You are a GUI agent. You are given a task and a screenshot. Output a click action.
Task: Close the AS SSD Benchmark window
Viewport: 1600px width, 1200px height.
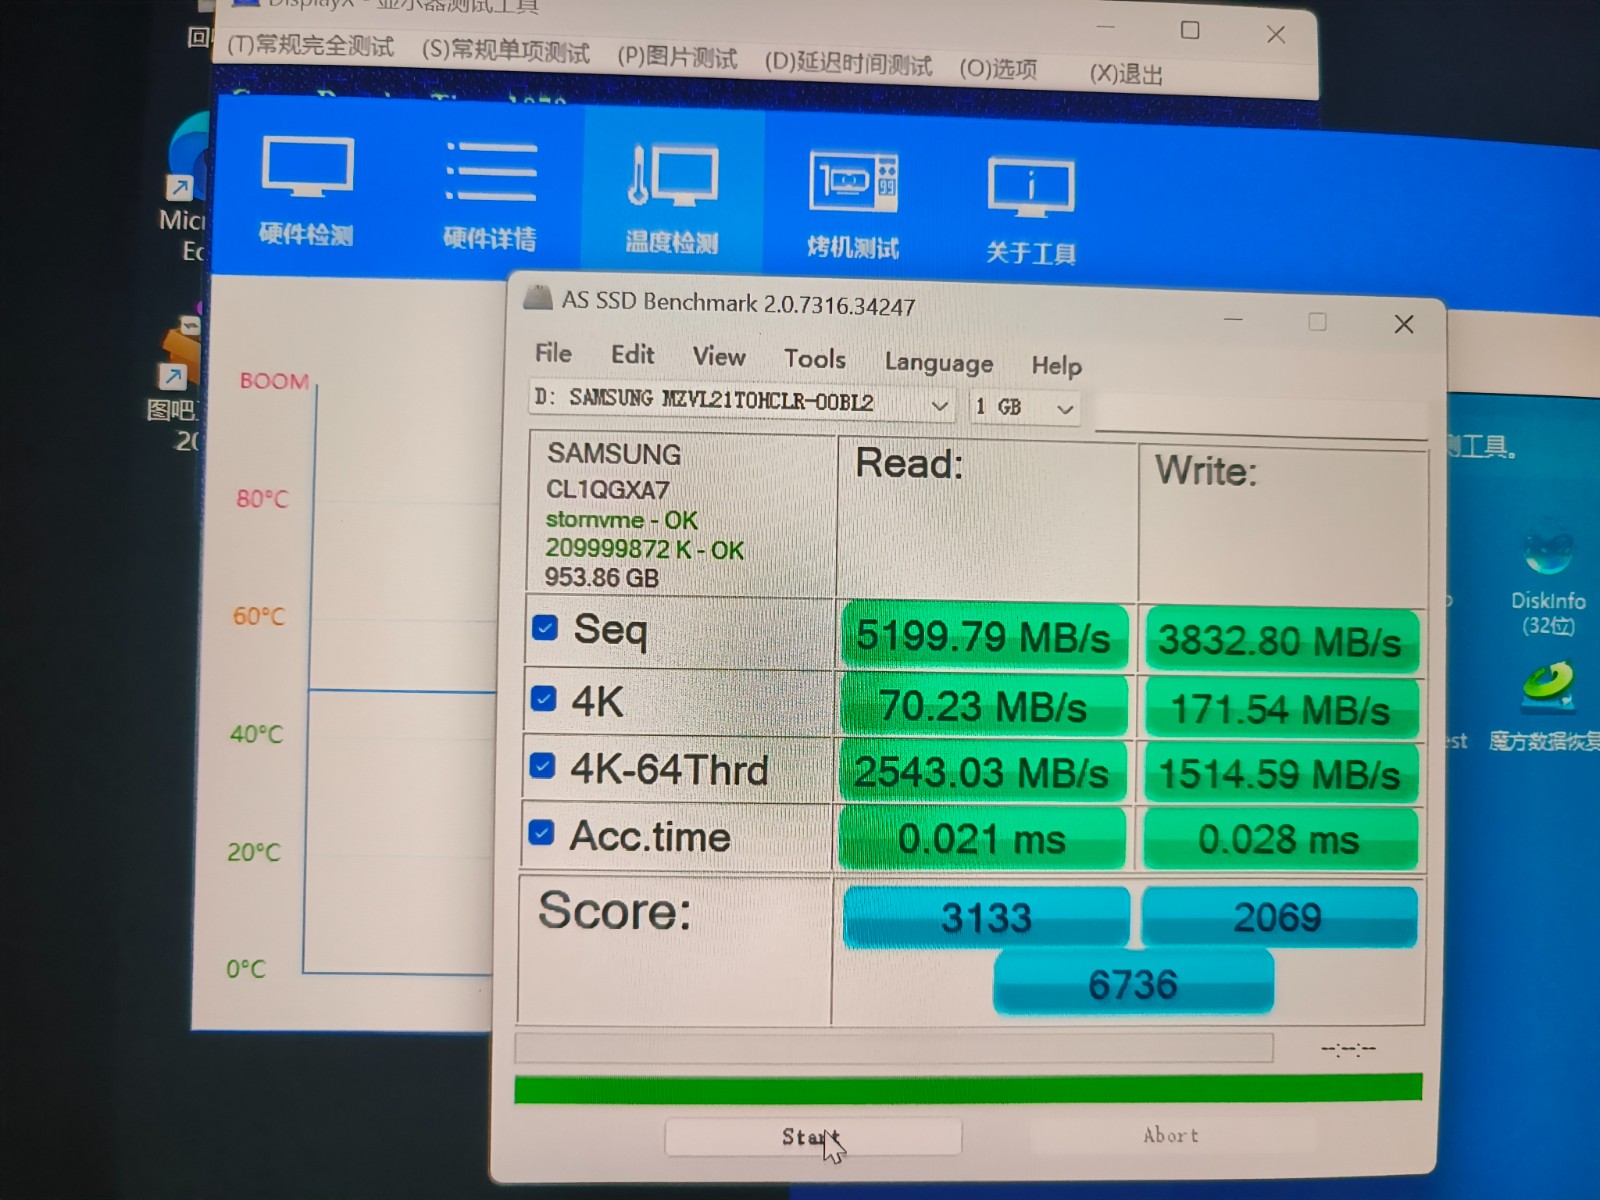tap(1404, 324)
